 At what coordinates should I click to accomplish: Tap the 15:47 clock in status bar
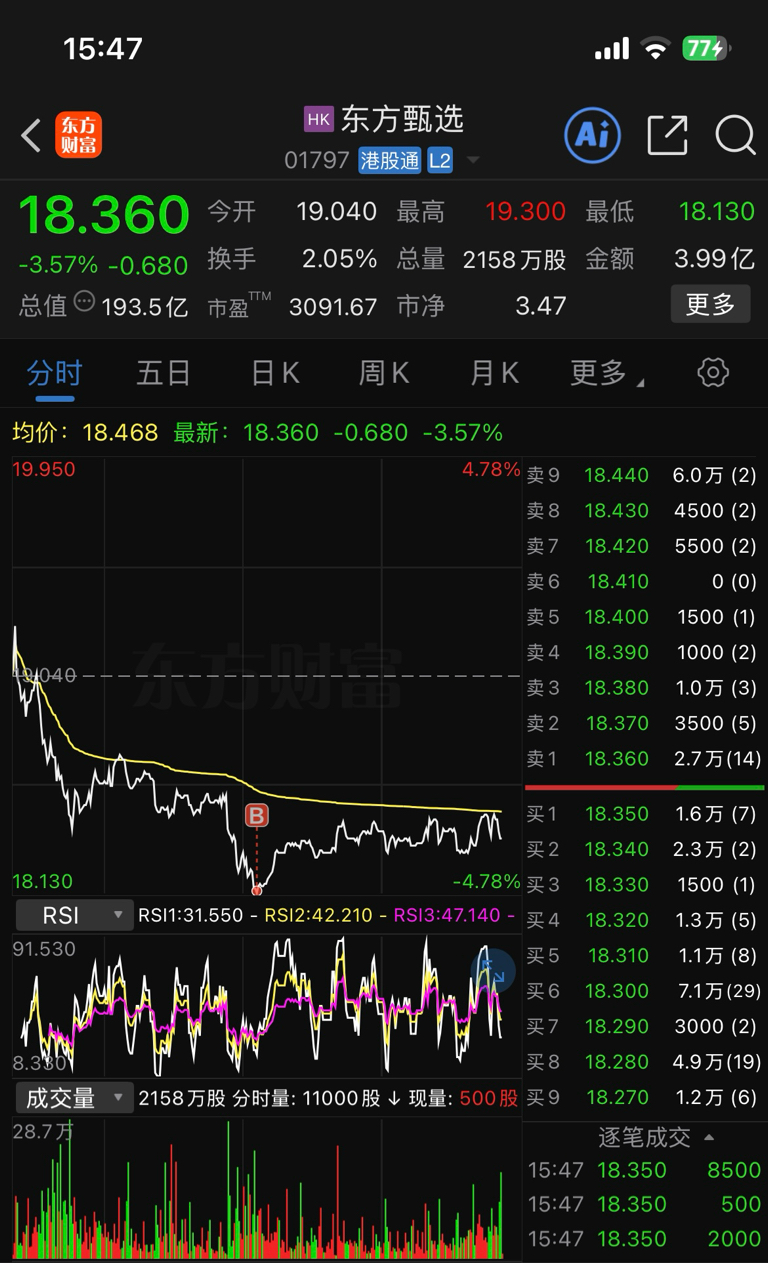coord(103,48)
